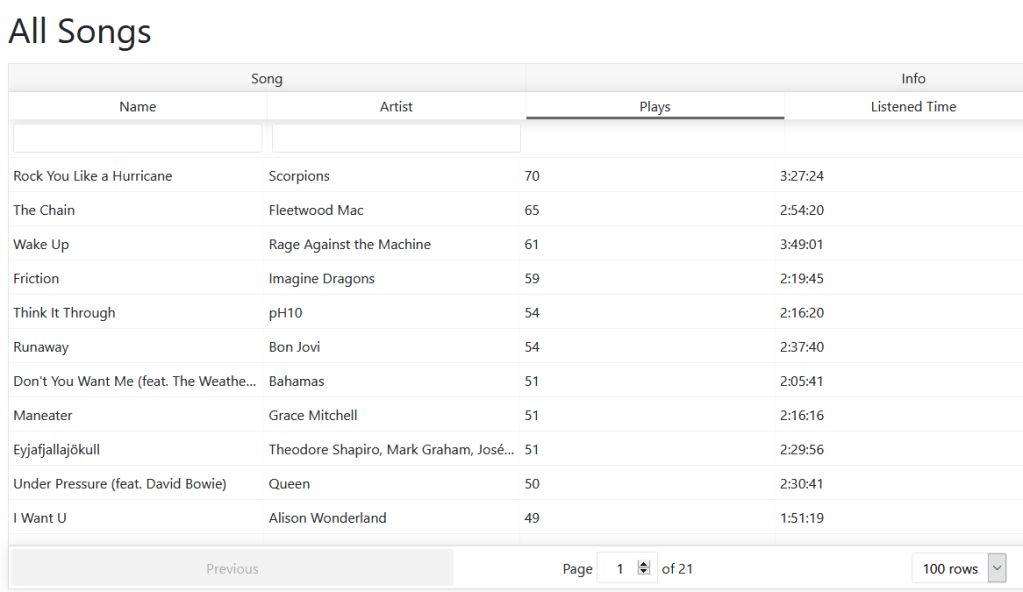Click the page number input box
The height and width of the screenshot is (592, 1023).
coord(618,569)
